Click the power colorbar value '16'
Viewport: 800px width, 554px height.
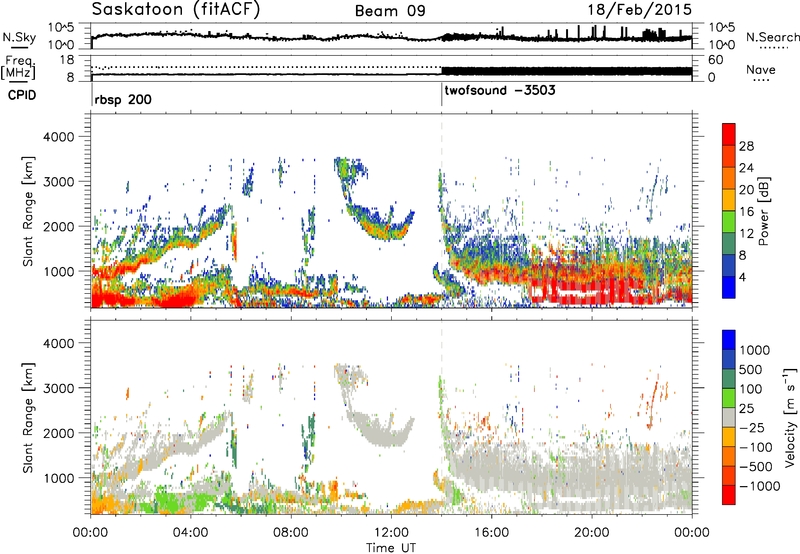tap(746, 212)
